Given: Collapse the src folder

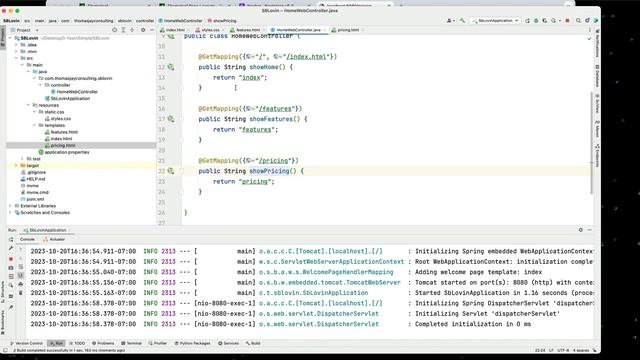Looking at the screenshot, I should pyautogui.click(x=16, y=58).
